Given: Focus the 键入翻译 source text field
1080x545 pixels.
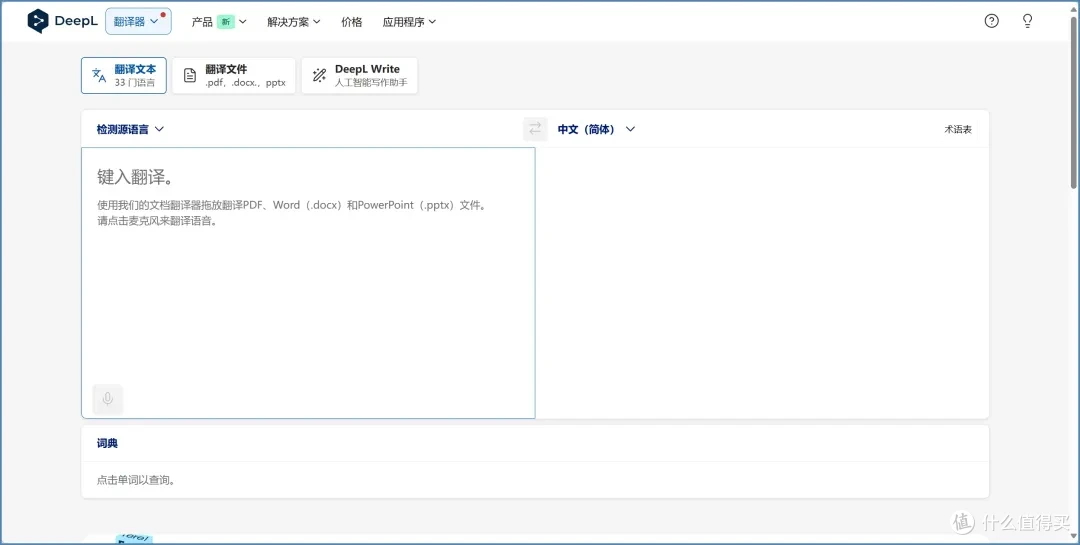Looking at the screenshot, I should [308, 282].
